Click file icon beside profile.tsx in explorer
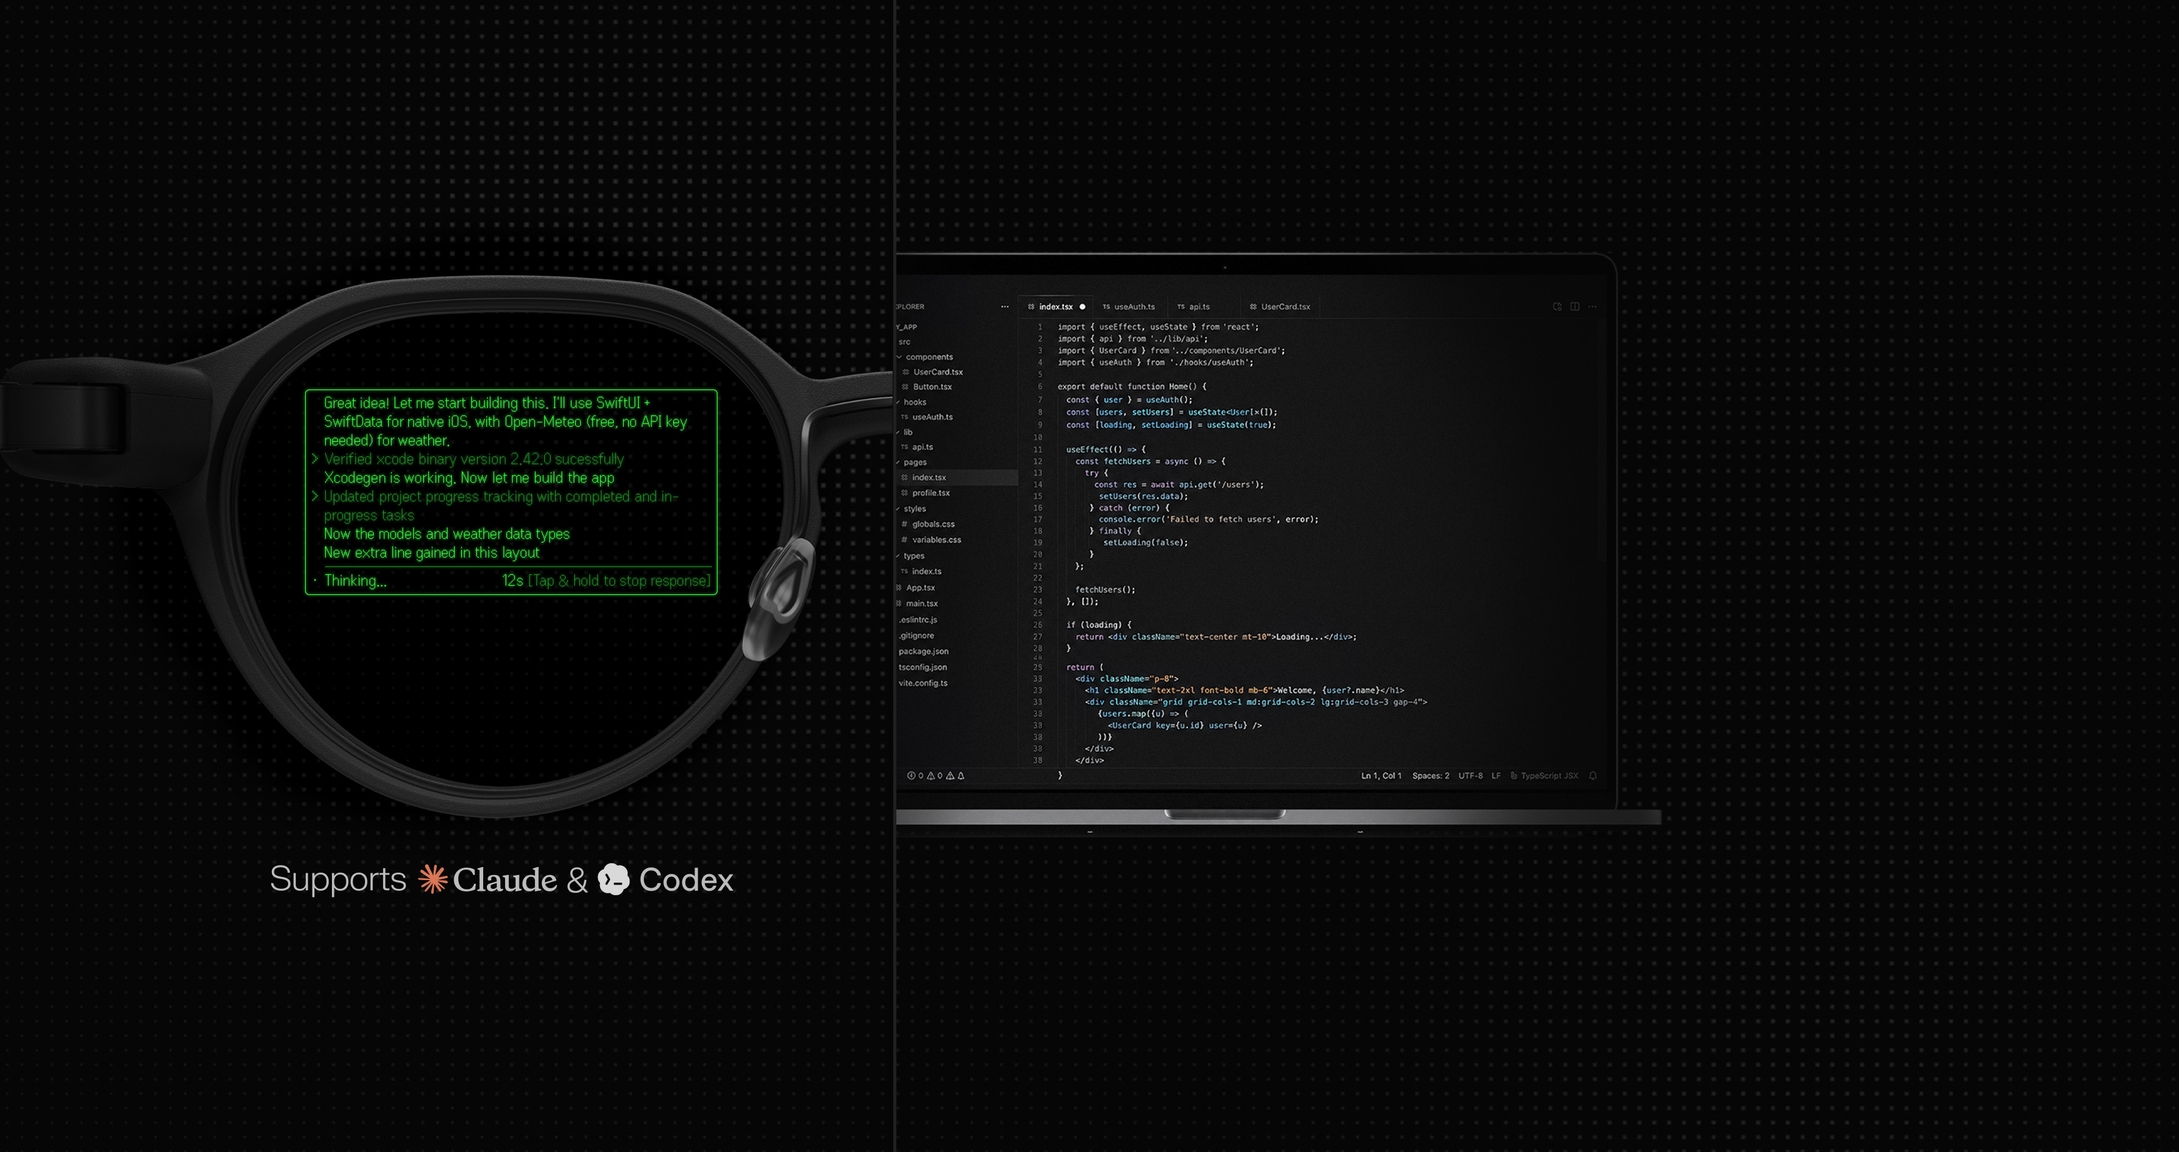 click(x=905, y=493)
